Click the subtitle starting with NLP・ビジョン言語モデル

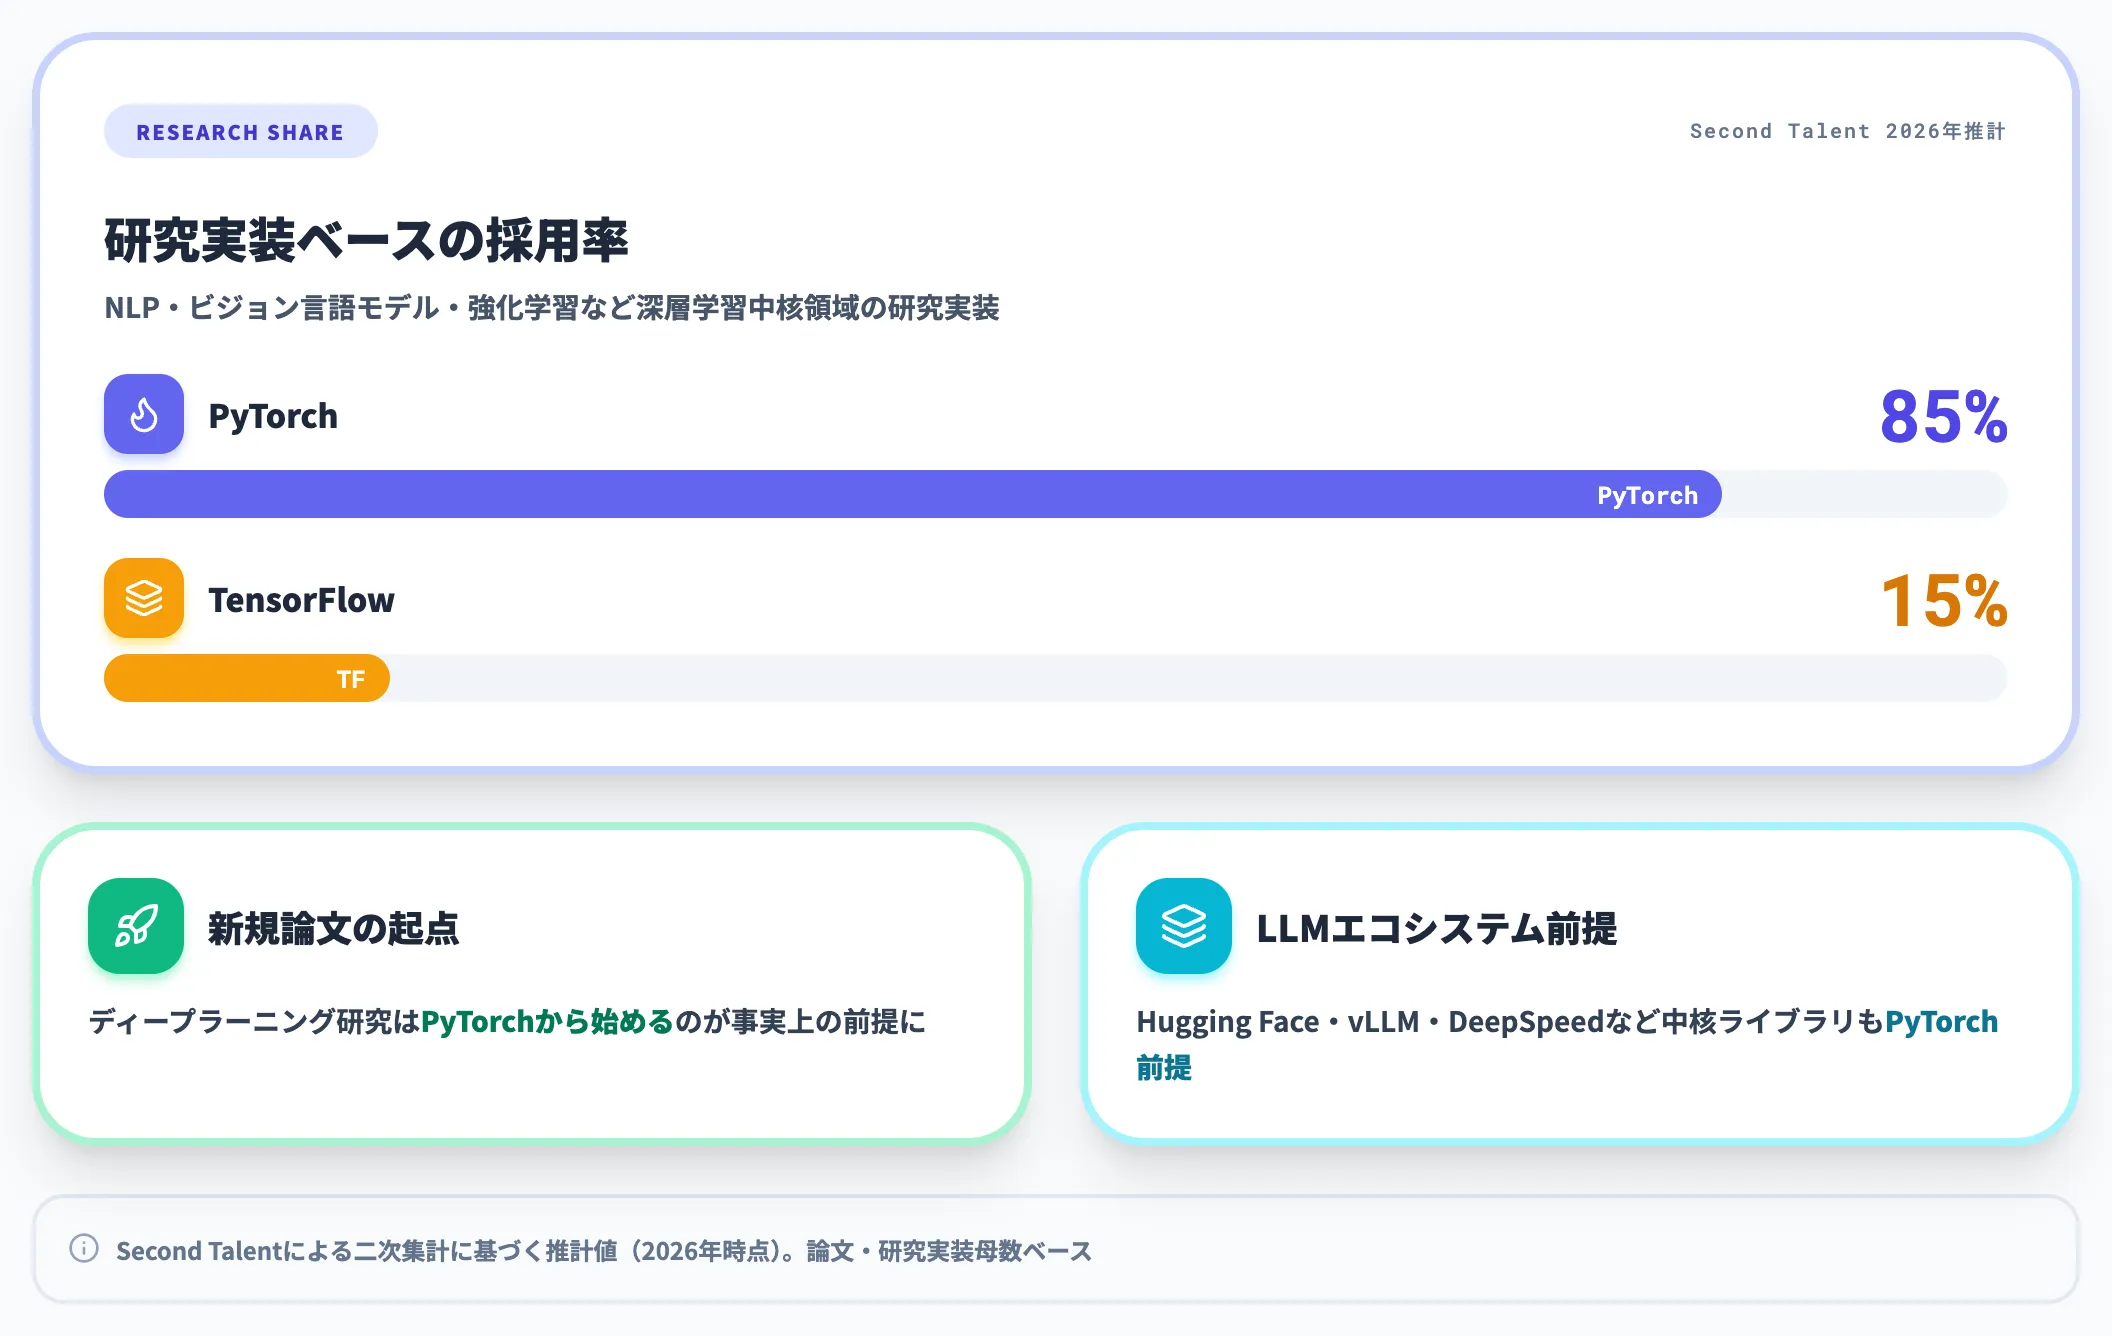[552, 308]
